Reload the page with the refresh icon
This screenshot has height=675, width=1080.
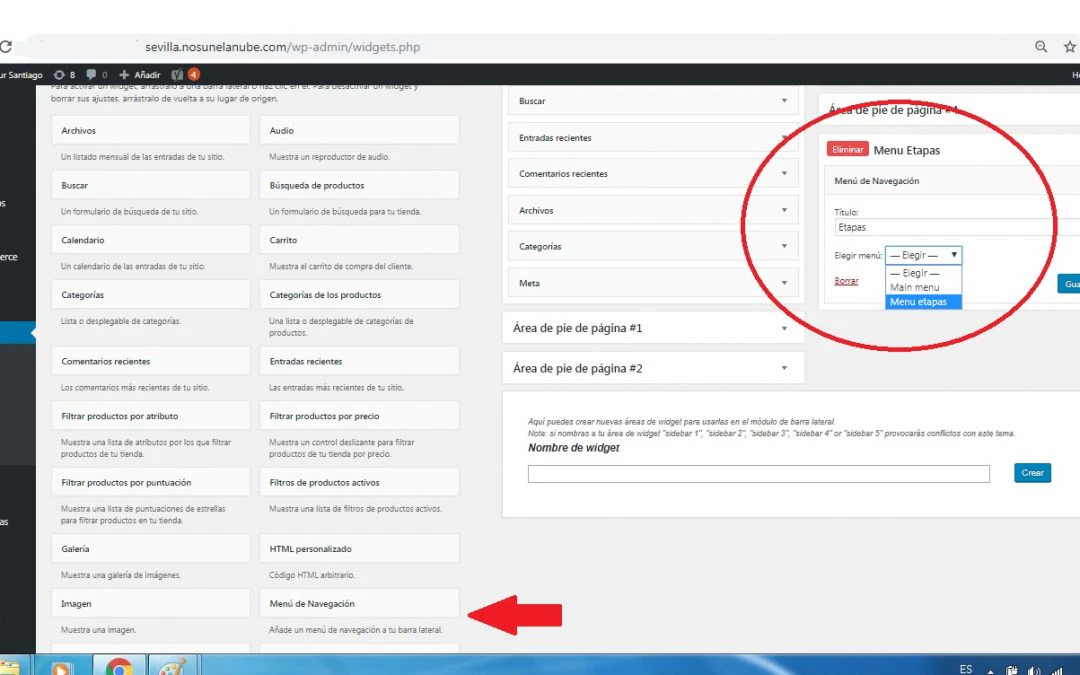pyautogui.click(x=5, y=47)
